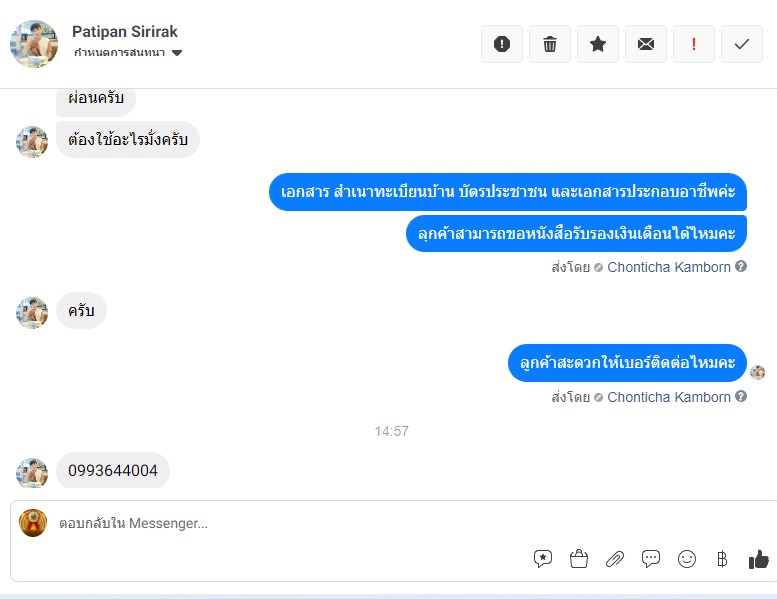The width and height of the screenshot is (777, 599).
Task: Attach file with paperclip icon
Action: pos(615,559)
